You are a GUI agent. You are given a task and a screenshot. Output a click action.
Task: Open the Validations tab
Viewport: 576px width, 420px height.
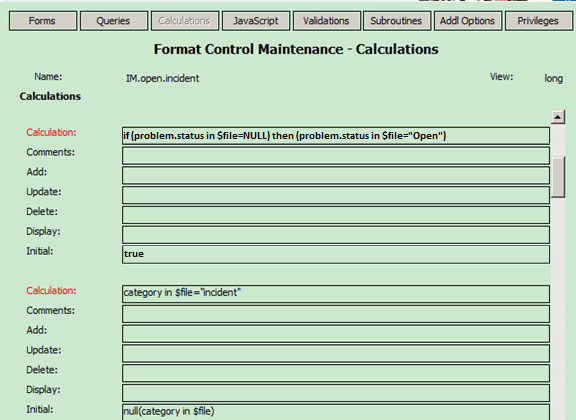click(x=326, y=21)
